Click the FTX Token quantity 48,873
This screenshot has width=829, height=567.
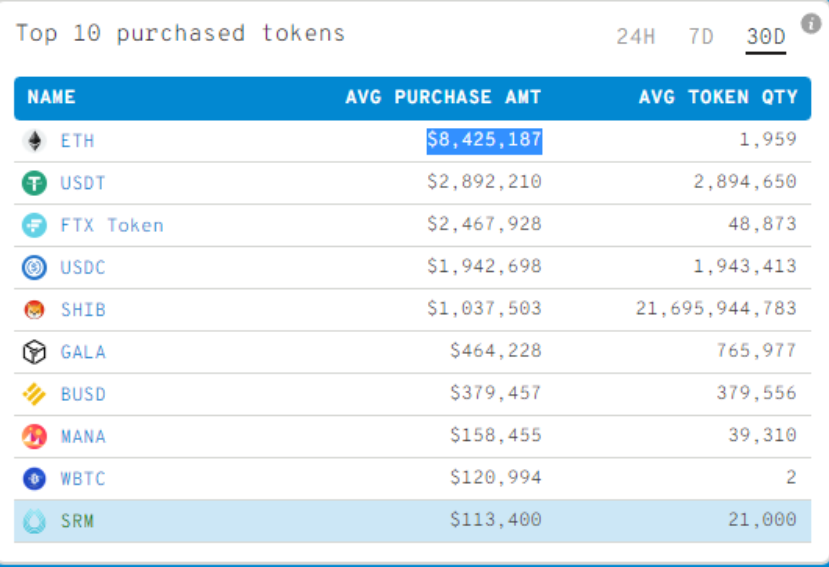762,224
